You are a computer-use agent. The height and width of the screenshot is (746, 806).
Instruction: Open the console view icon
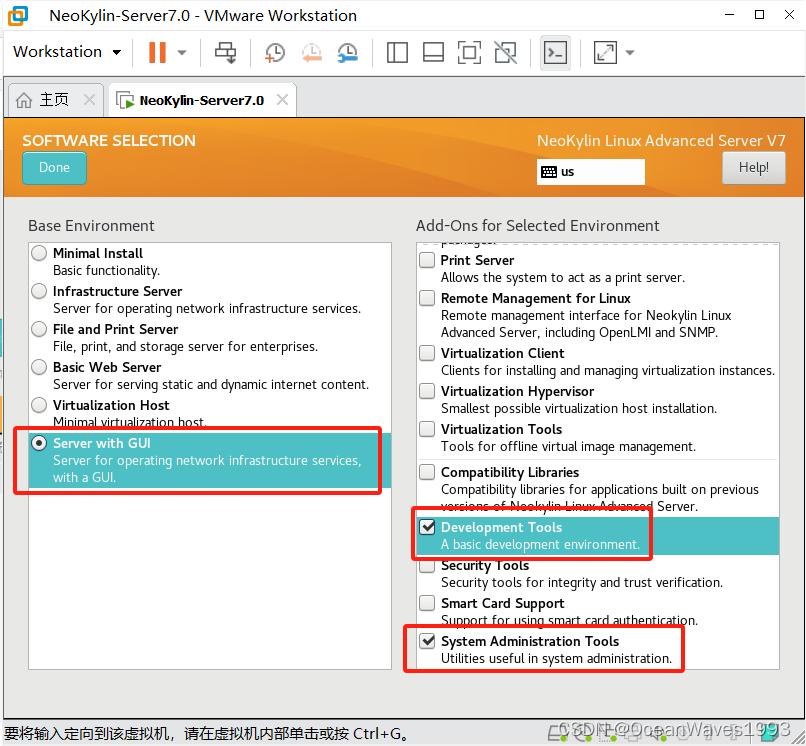556,52
